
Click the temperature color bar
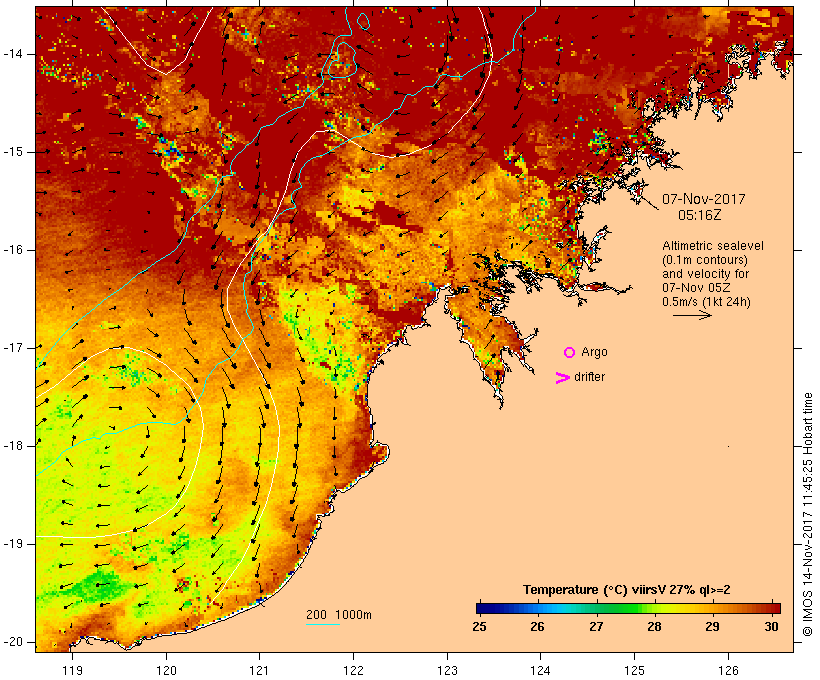pyautogui.click(x=628, y=608)
